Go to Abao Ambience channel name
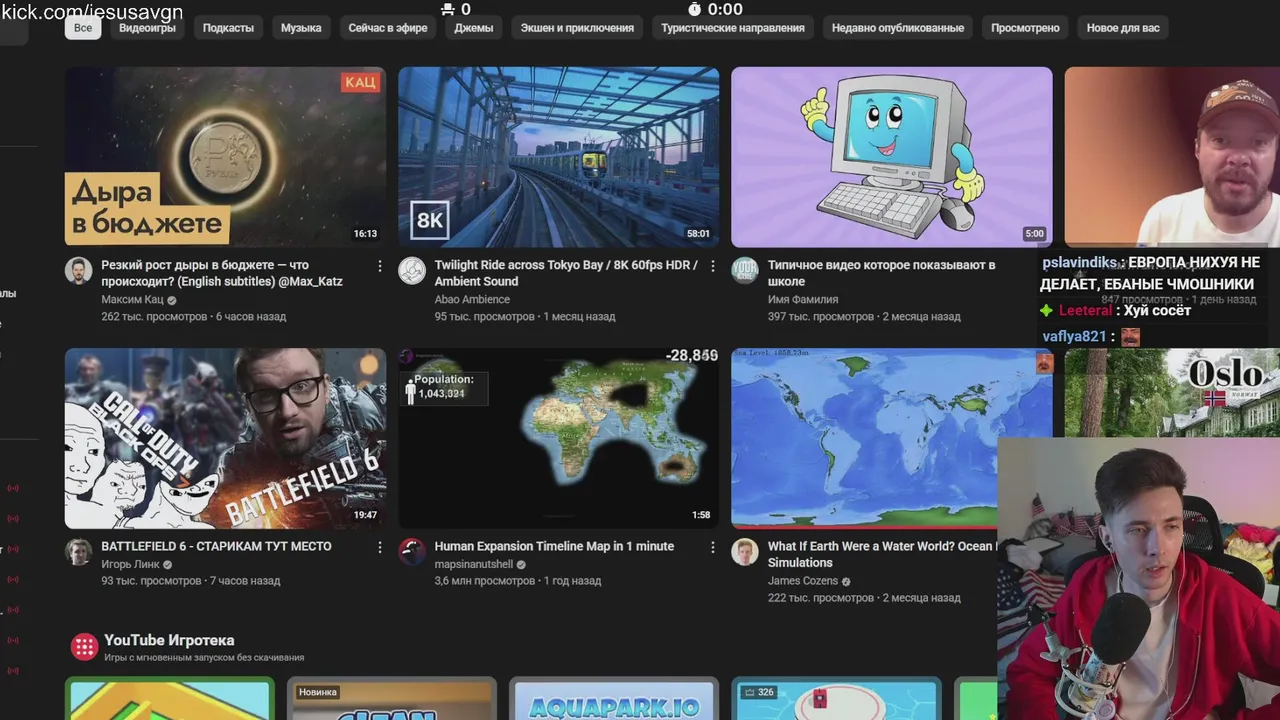Screen dimensions: 1280x720 (x=472, y=299)
